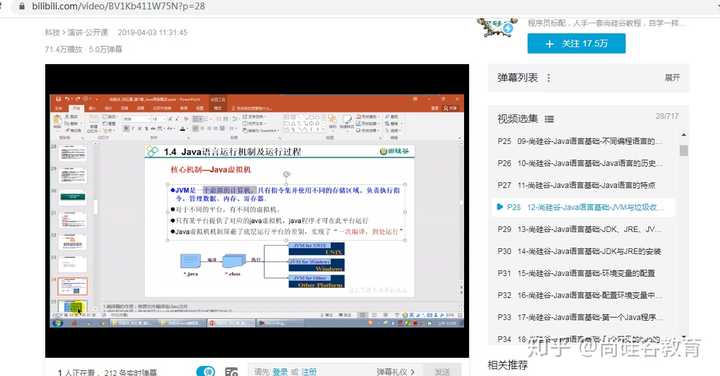Open the uploader's avatar profile
Image resolution: width=720 pixels, height=376 pixels.
pos(497,27)
